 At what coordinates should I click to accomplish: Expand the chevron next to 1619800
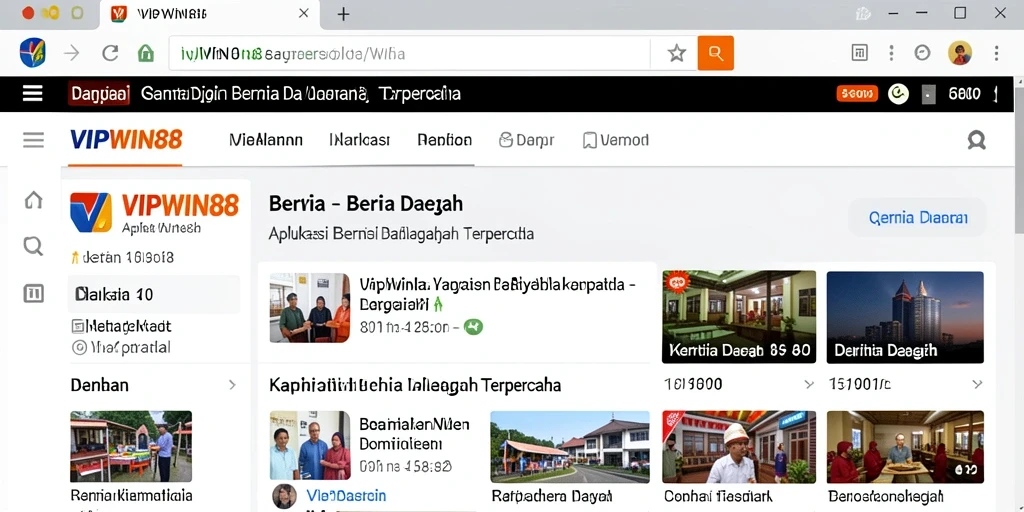point(808,384)
